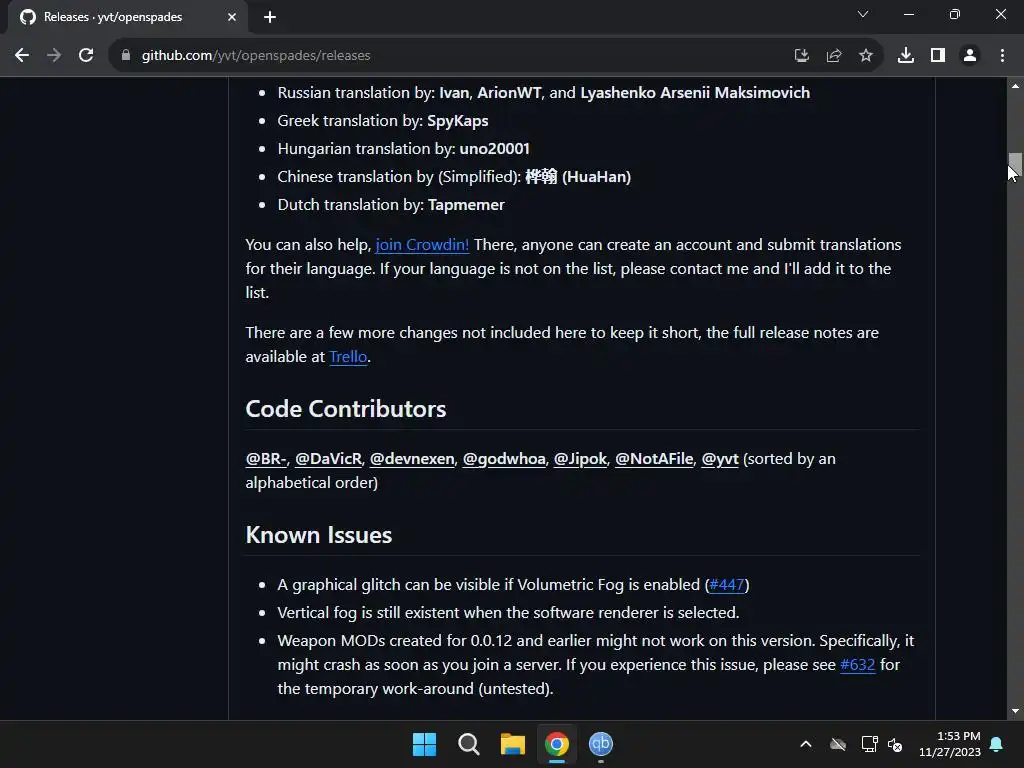This screenshot has height=768, width=1024.
Task: Open Chrome three-dot menu
Action: pyautogui.click(x=1002, y=56)
